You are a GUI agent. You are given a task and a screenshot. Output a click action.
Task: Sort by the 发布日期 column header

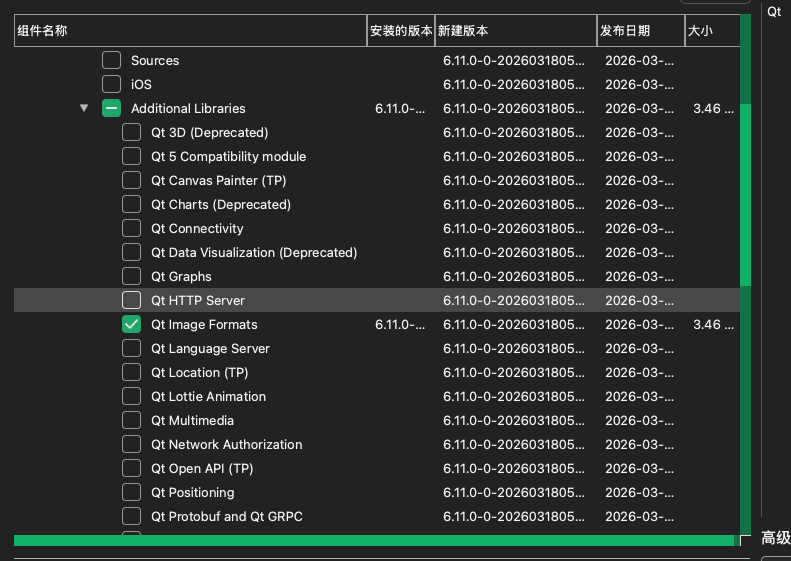click(x=641, y=30)
